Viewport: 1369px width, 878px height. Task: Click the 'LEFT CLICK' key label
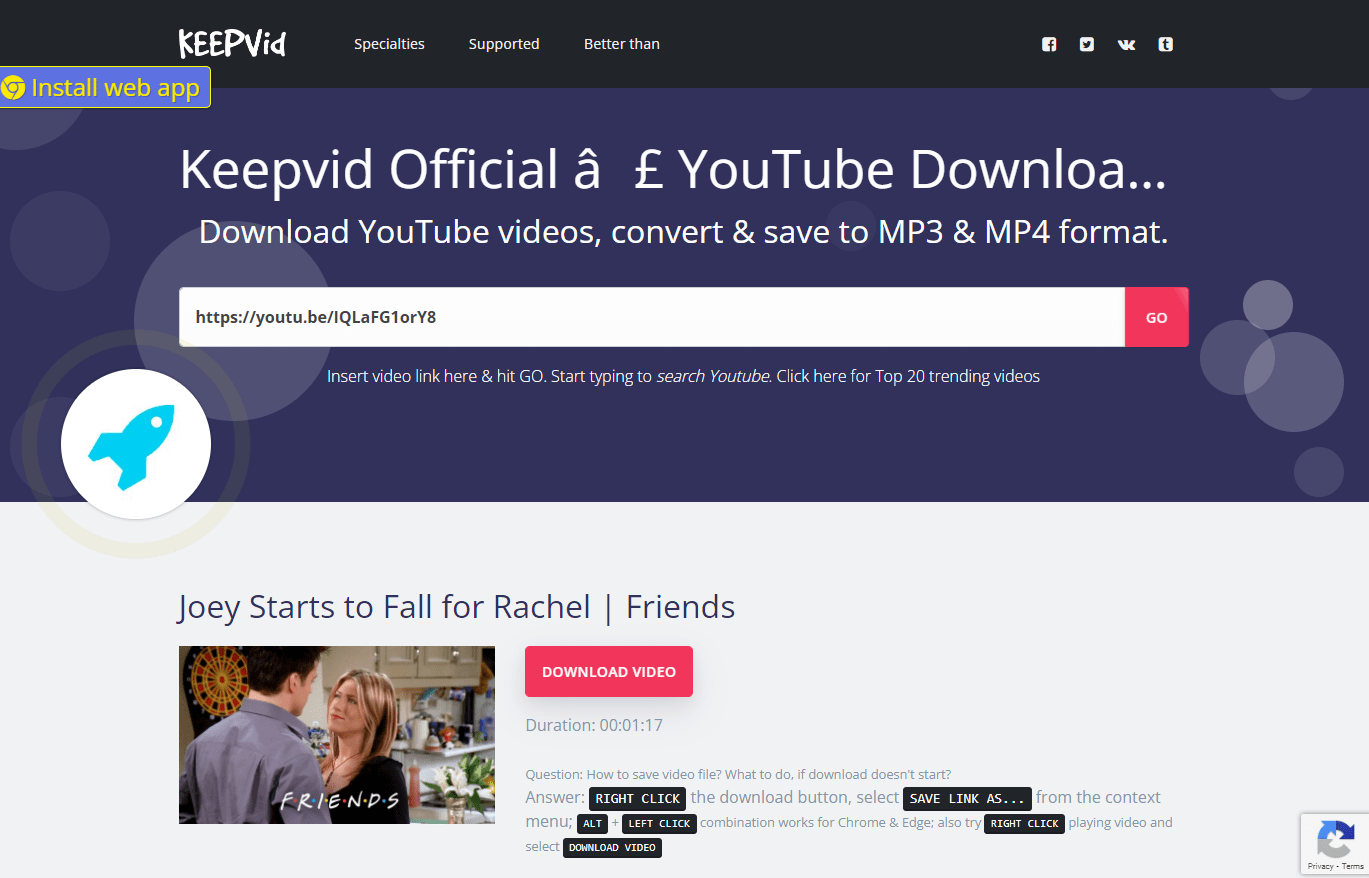point(659,824)
